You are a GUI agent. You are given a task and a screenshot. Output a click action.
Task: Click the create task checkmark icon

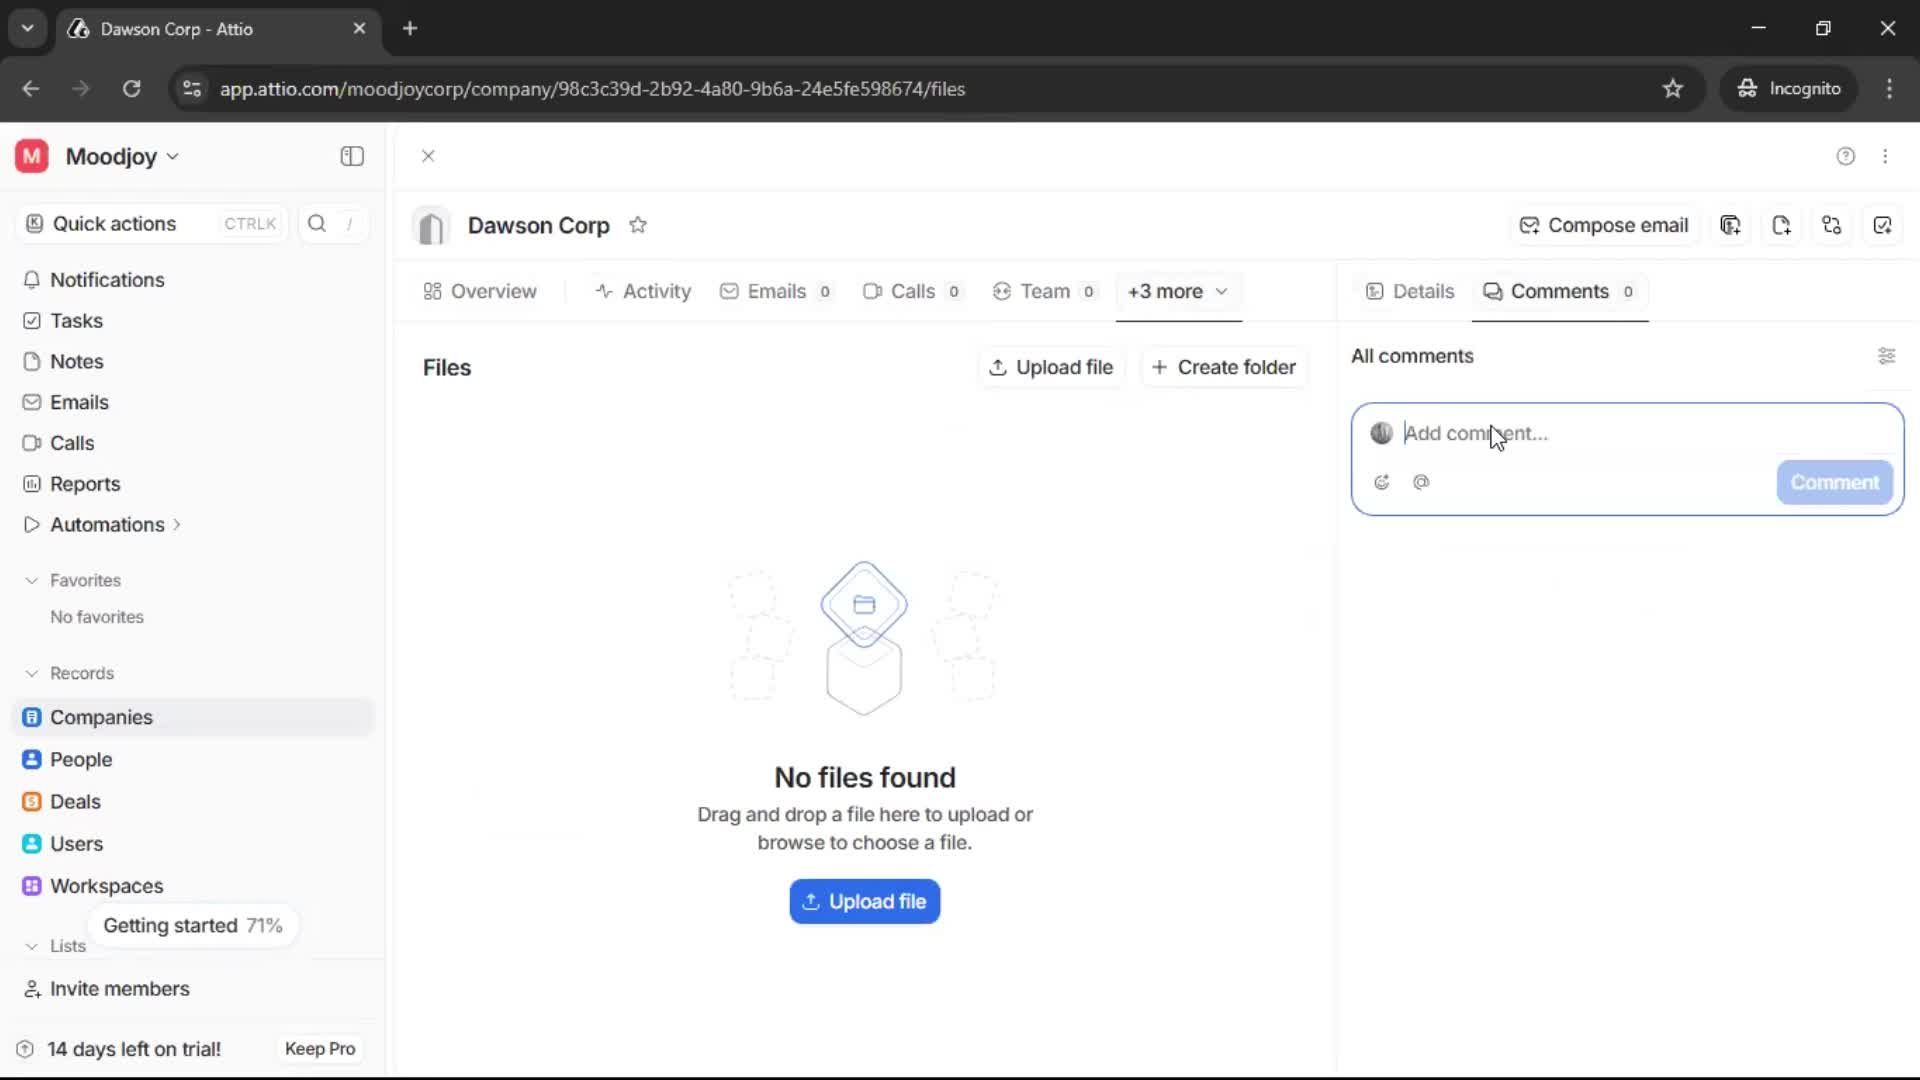pyautogui.click(x=1884, y=225)
